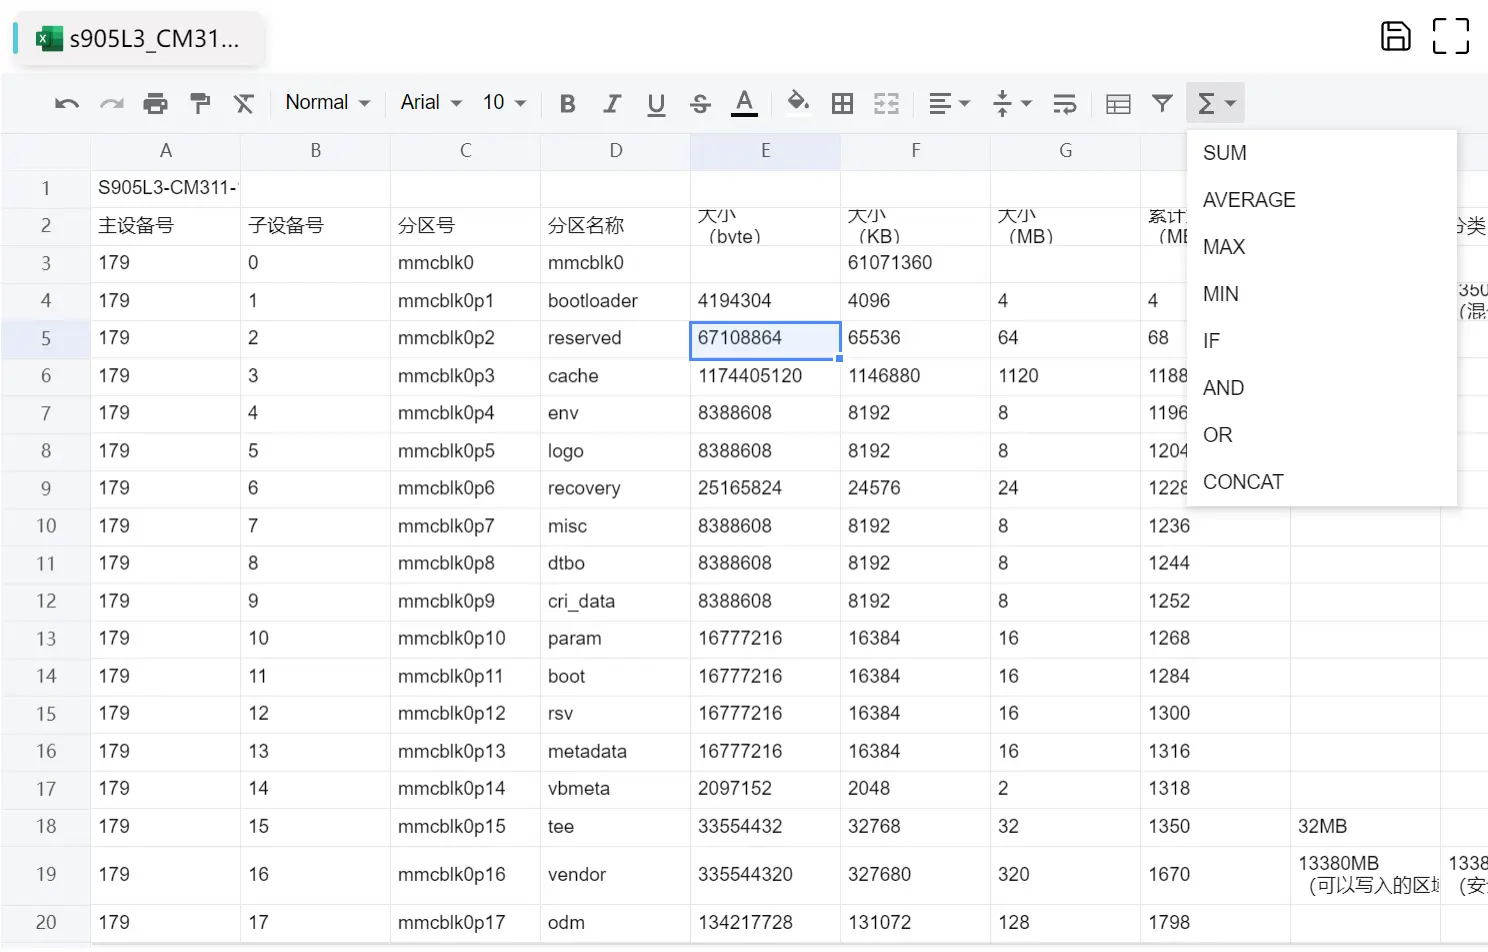Select column G header

1066,151
